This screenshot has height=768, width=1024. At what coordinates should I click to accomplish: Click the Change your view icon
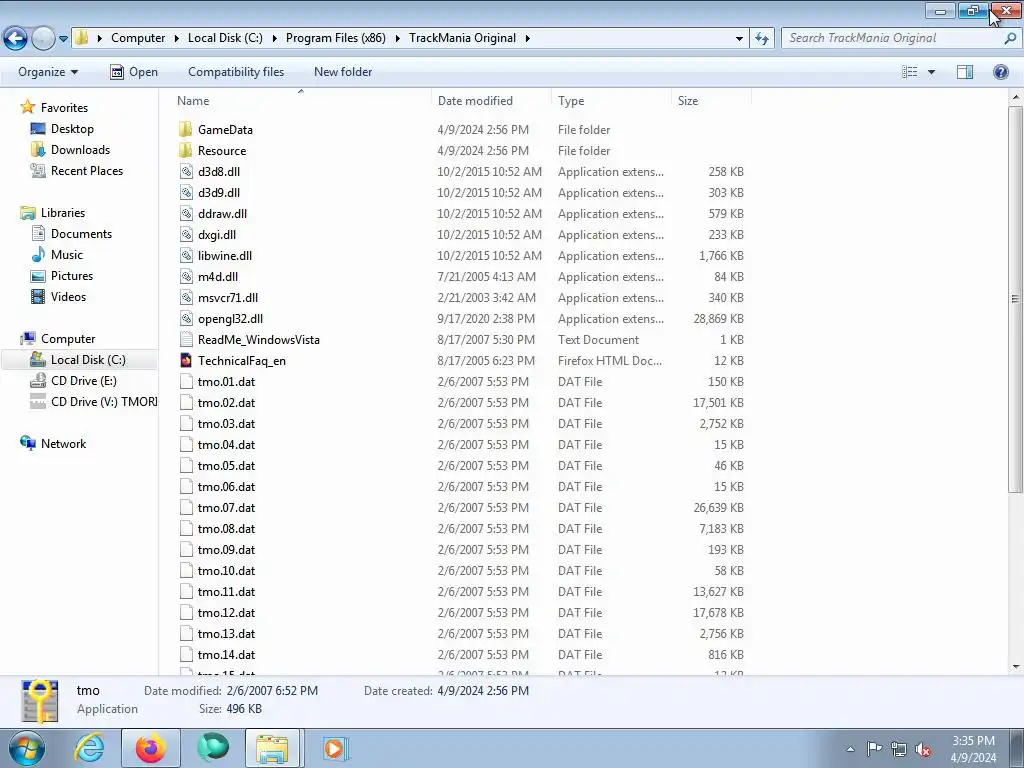click(x=910, y=72)
